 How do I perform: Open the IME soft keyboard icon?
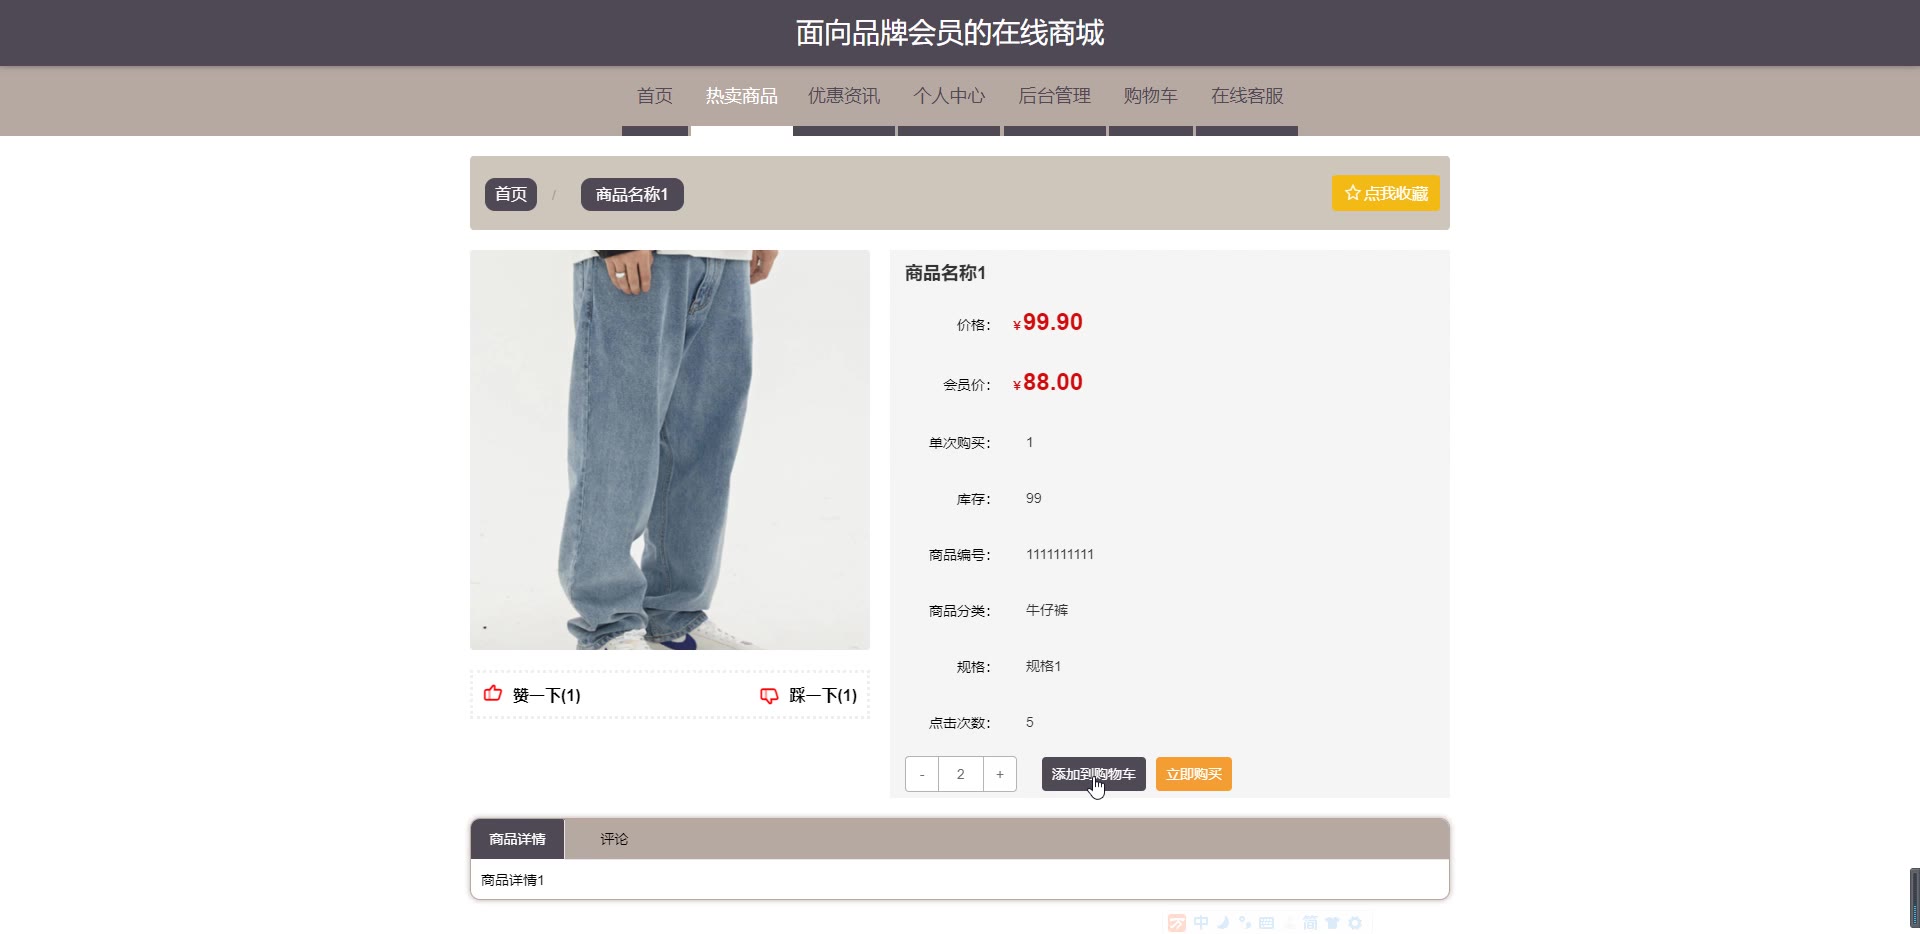point(1266,923)
